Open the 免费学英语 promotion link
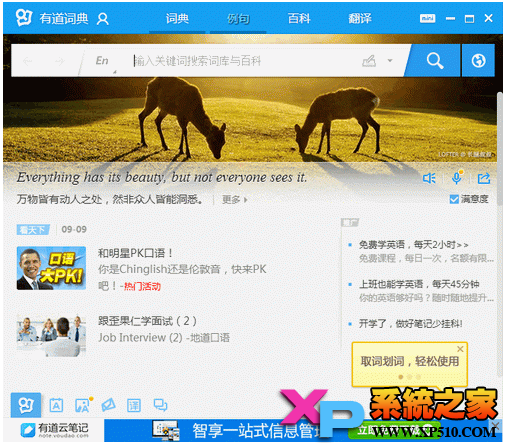The image size is (505, 443). click(413, 245)
